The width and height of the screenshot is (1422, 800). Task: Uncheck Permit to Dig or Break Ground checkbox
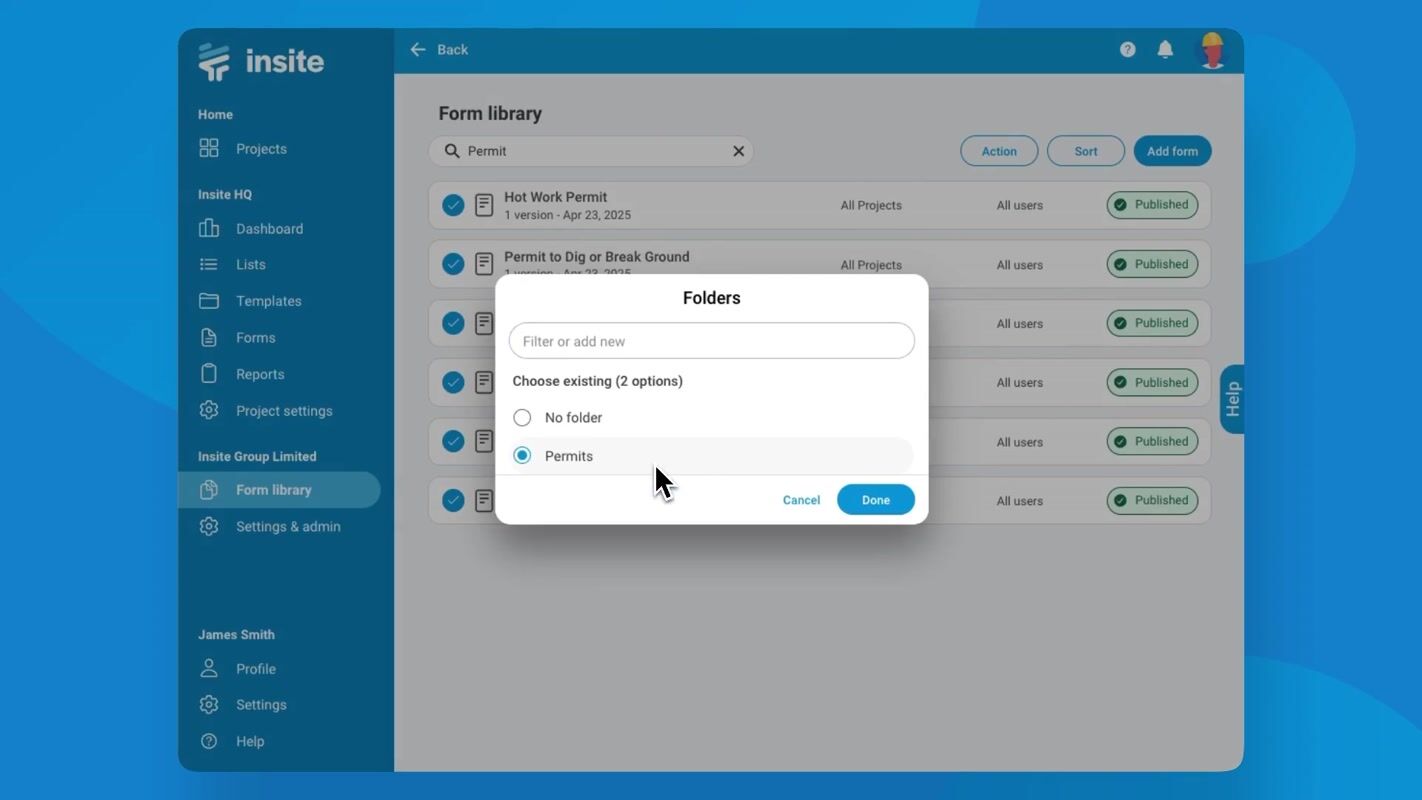coord(453,264)
